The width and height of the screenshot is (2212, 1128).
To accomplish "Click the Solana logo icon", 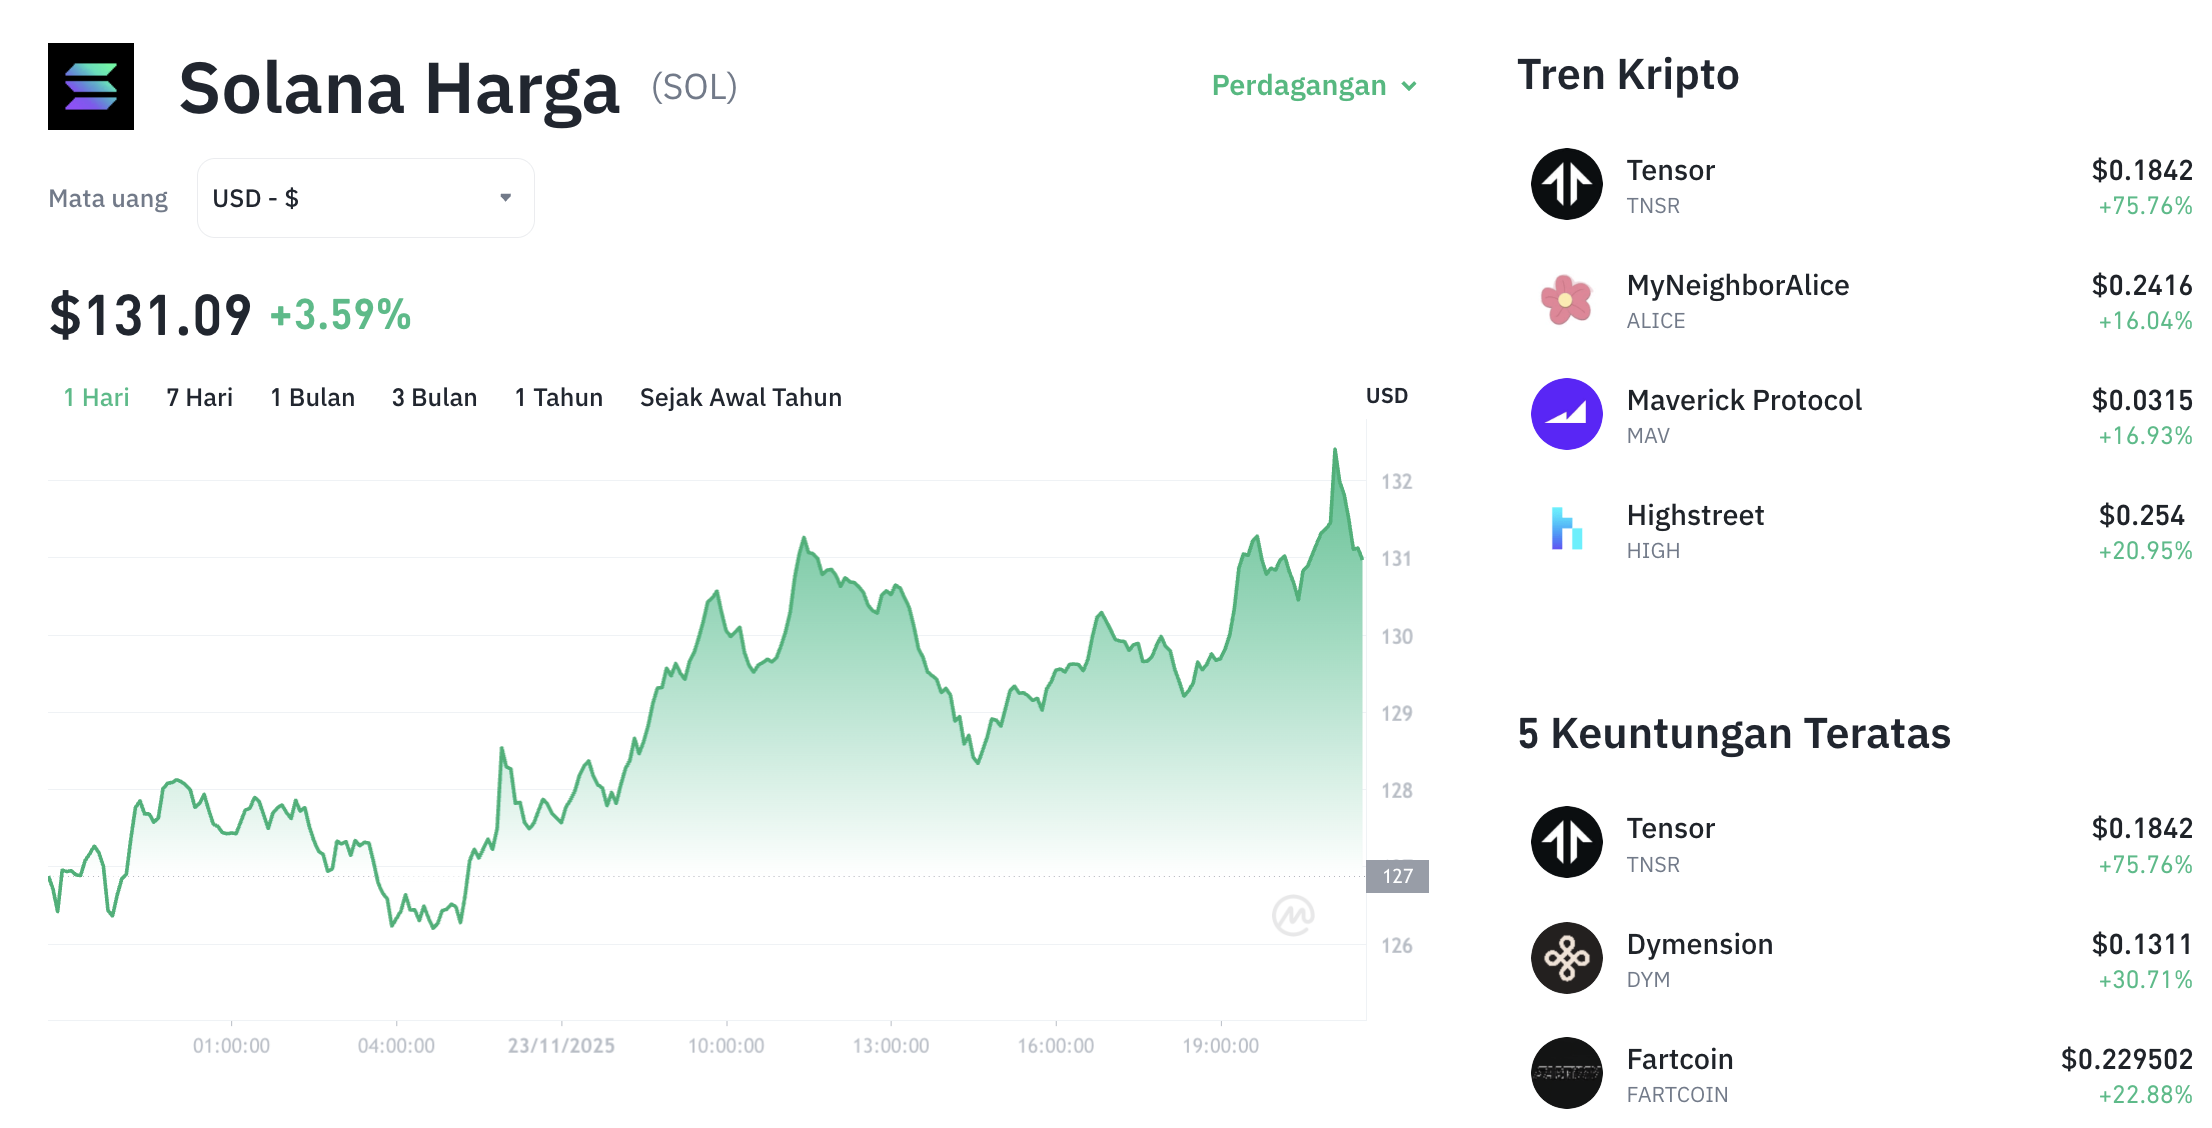I will point(90,86).
